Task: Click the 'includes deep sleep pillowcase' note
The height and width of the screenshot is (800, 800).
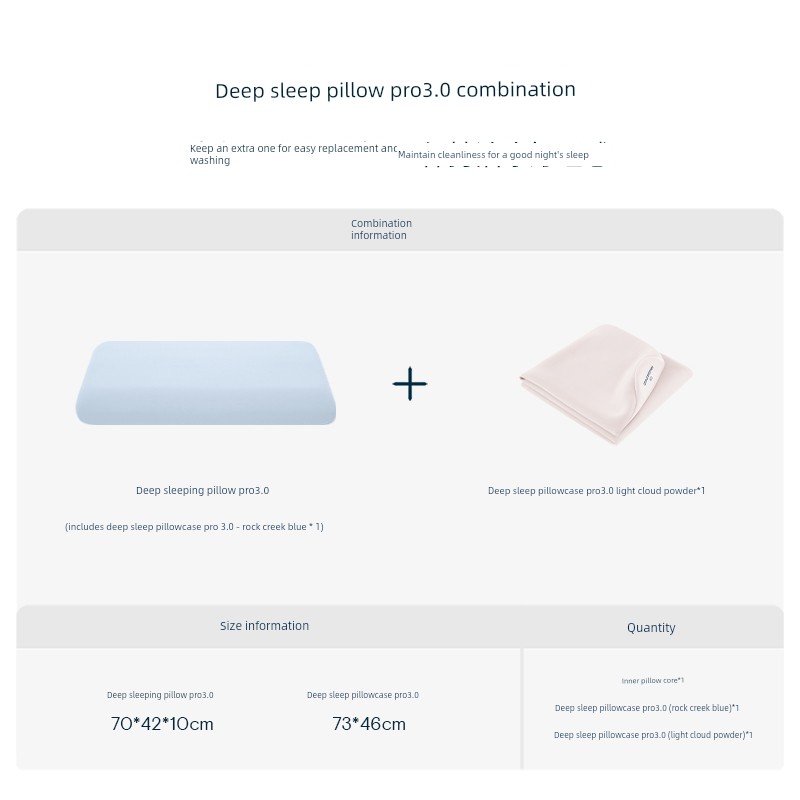Action: 194,527
